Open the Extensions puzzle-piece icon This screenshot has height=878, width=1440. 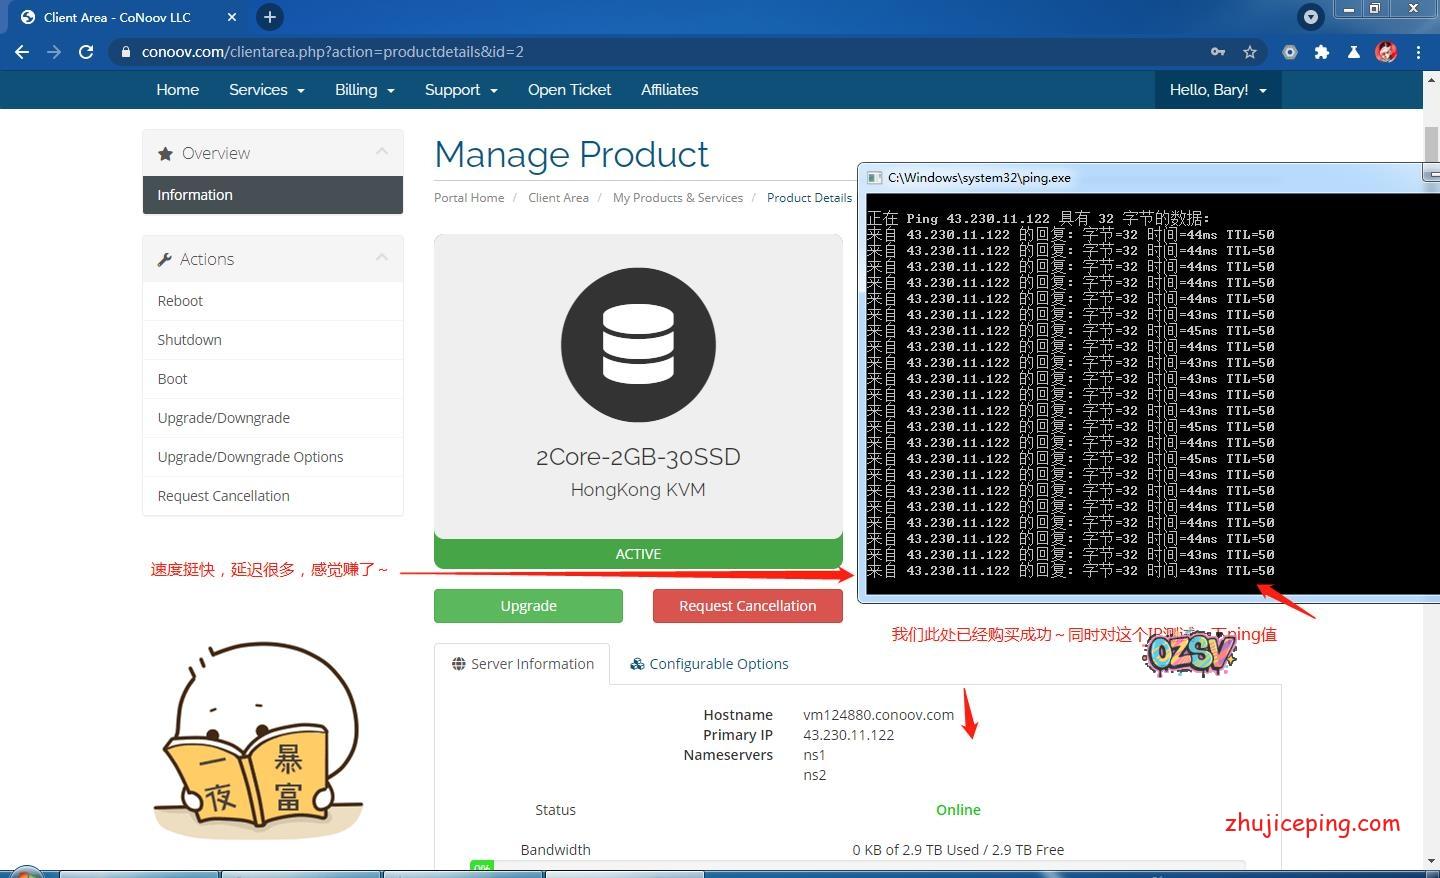click(x=1321, y=52)
